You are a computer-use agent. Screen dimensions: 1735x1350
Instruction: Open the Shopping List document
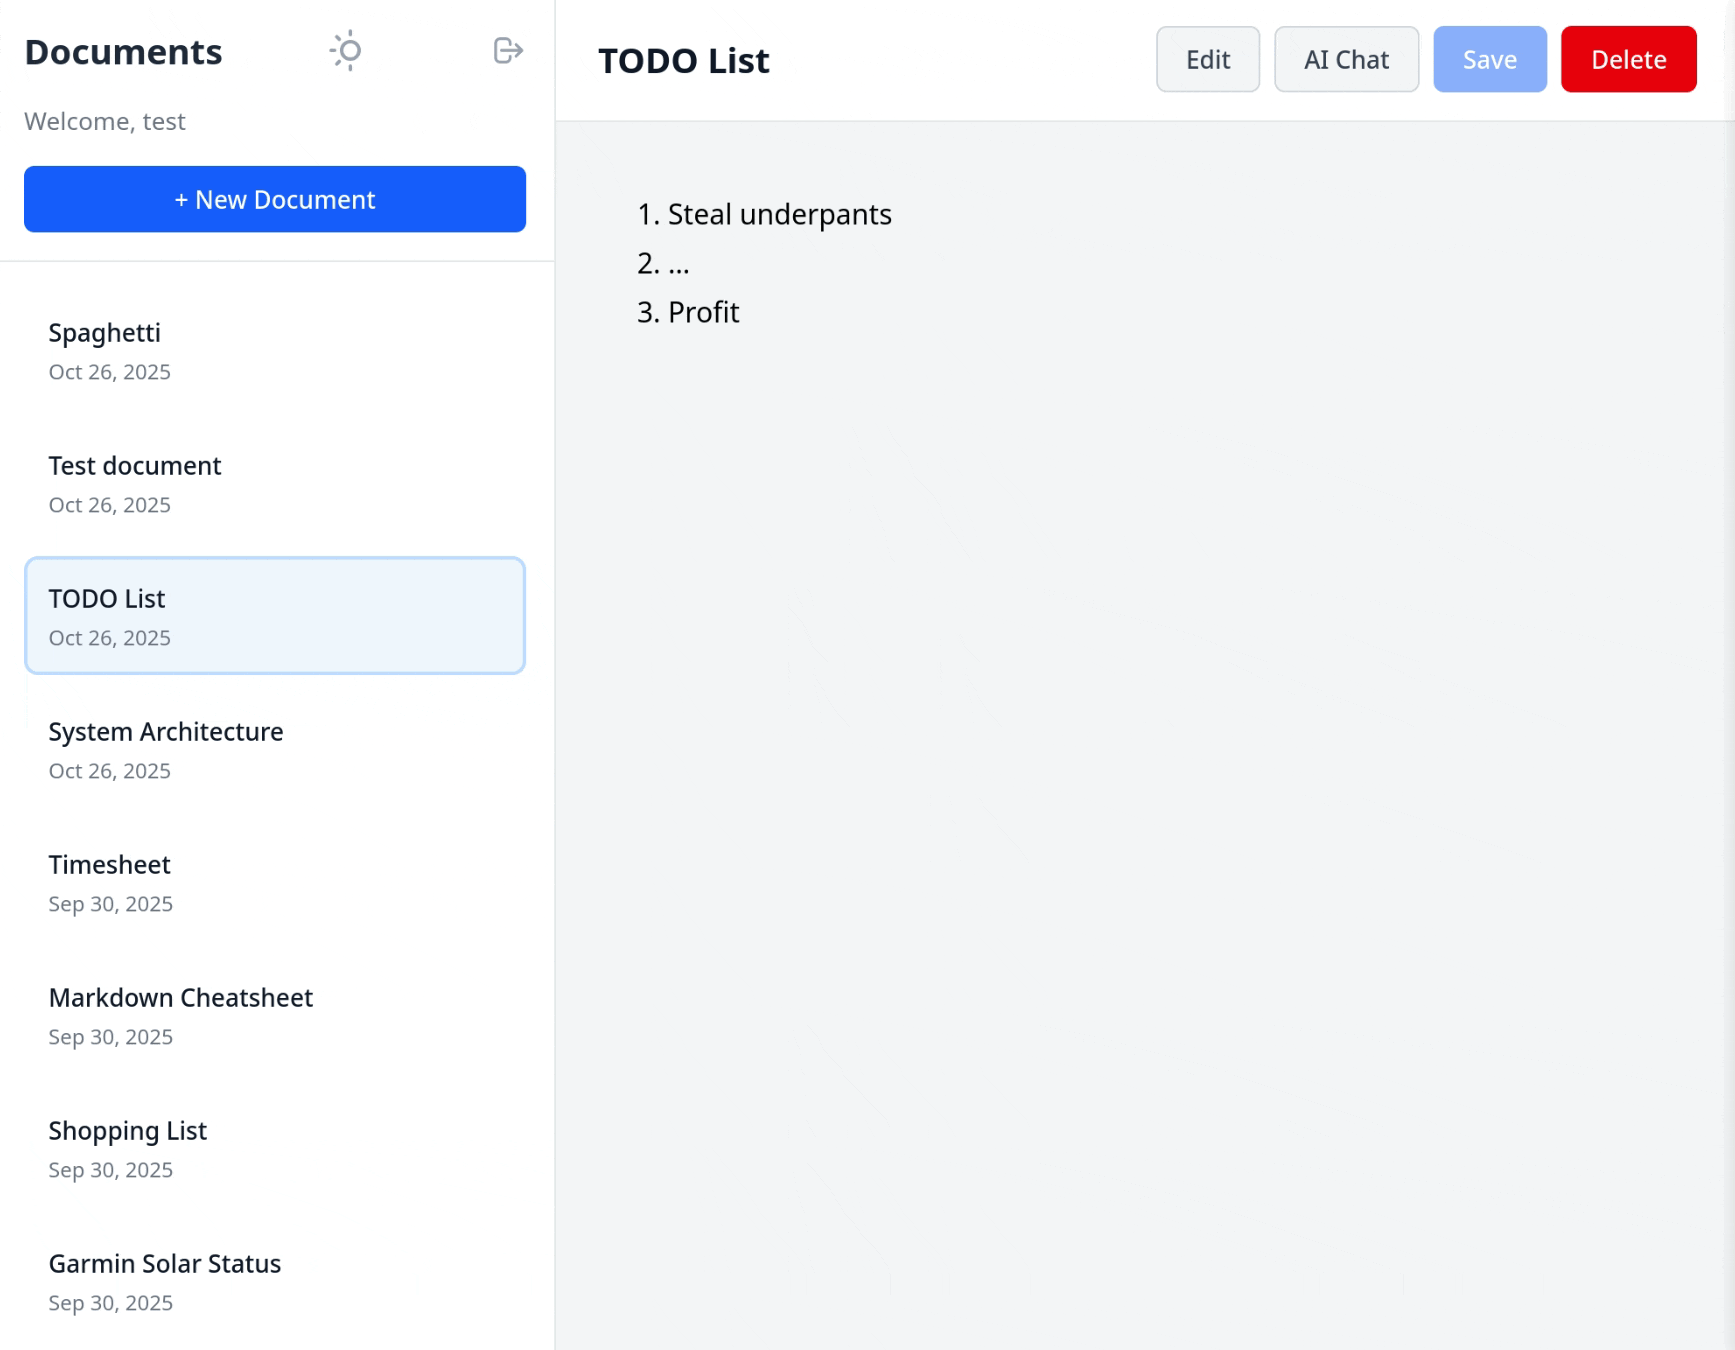coord(275,1148)
